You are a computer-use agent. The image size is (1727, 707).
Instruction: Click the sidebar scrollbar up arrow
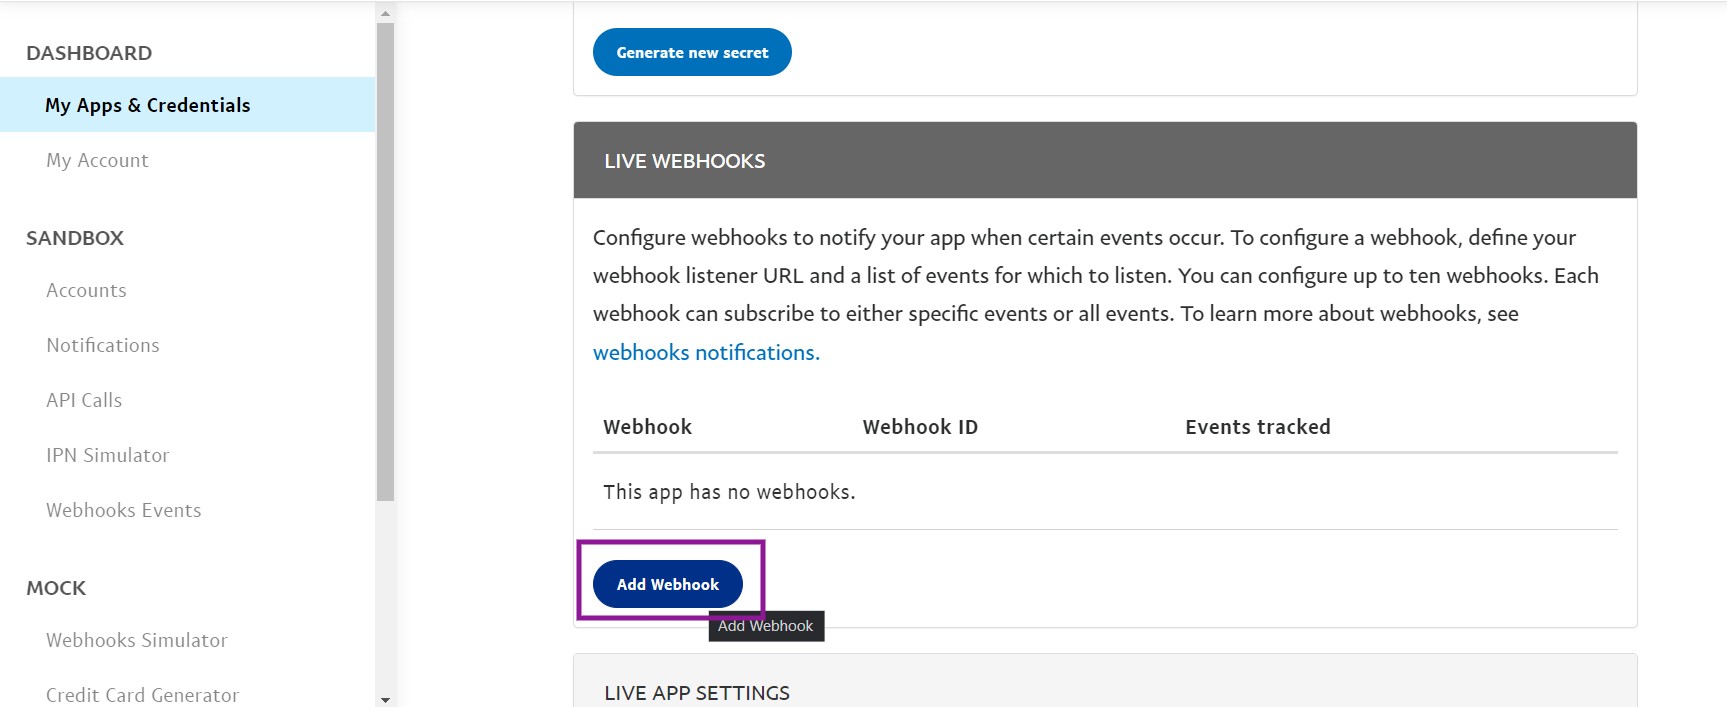(x=385, y=13)
